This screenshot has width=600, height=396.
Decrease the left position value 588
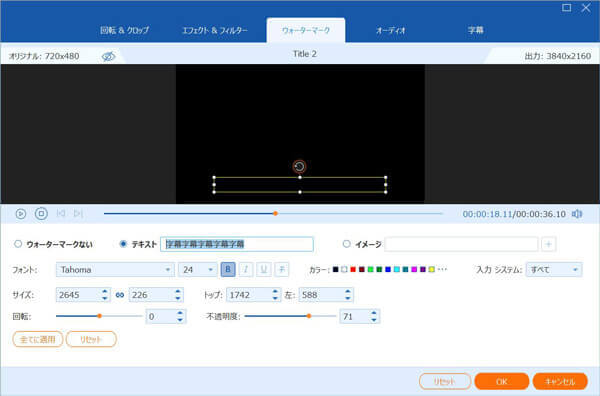point(347,298)
